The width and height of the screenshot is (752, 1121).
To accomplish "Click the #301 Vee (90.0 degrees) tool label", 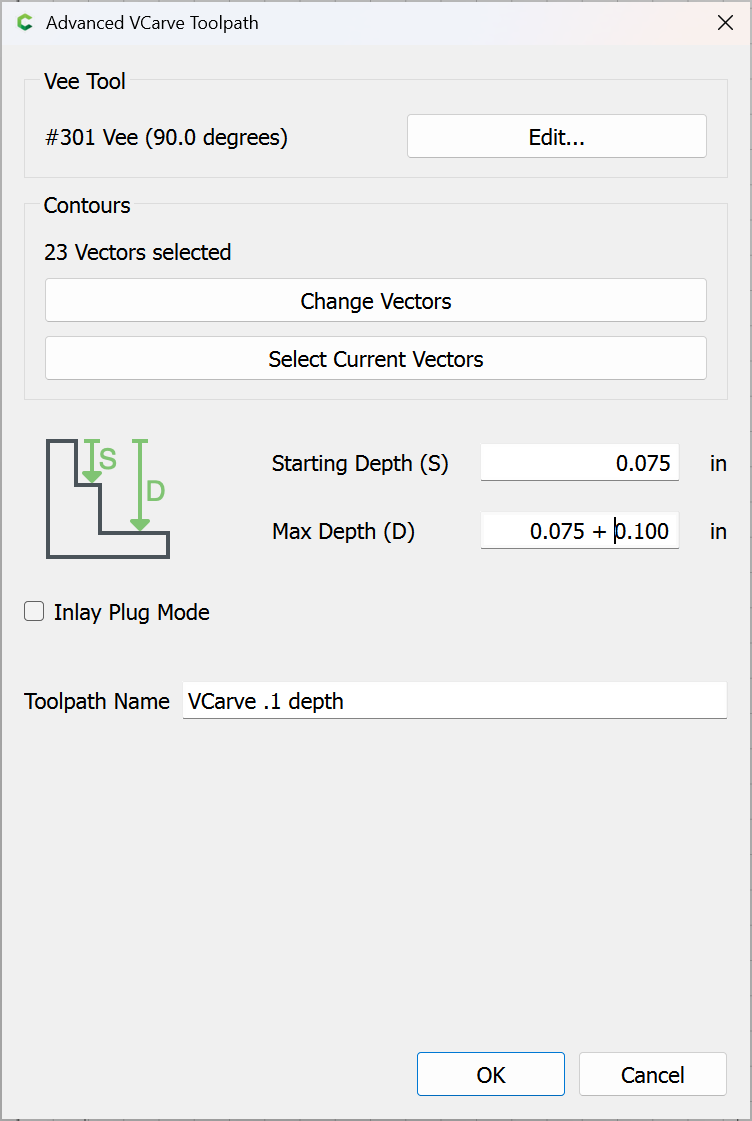I will [166, 138].
